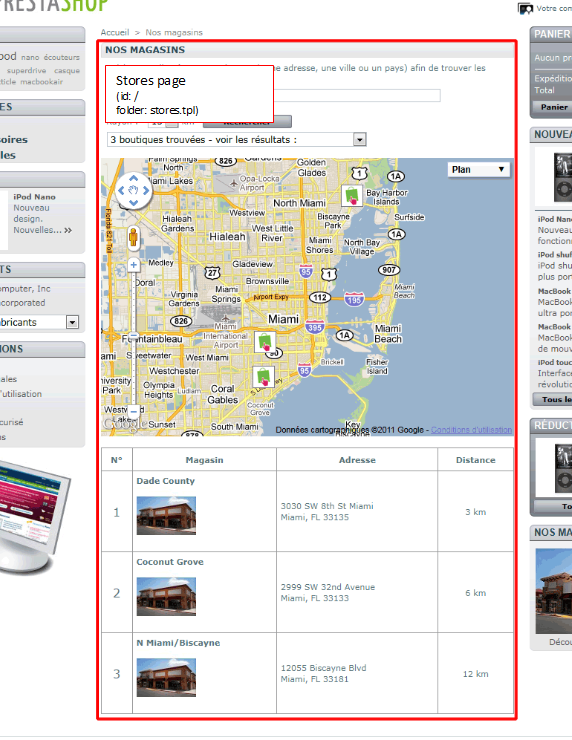
Task: Click the store marker near Coral Gables
Action: (x=263, y=377)
